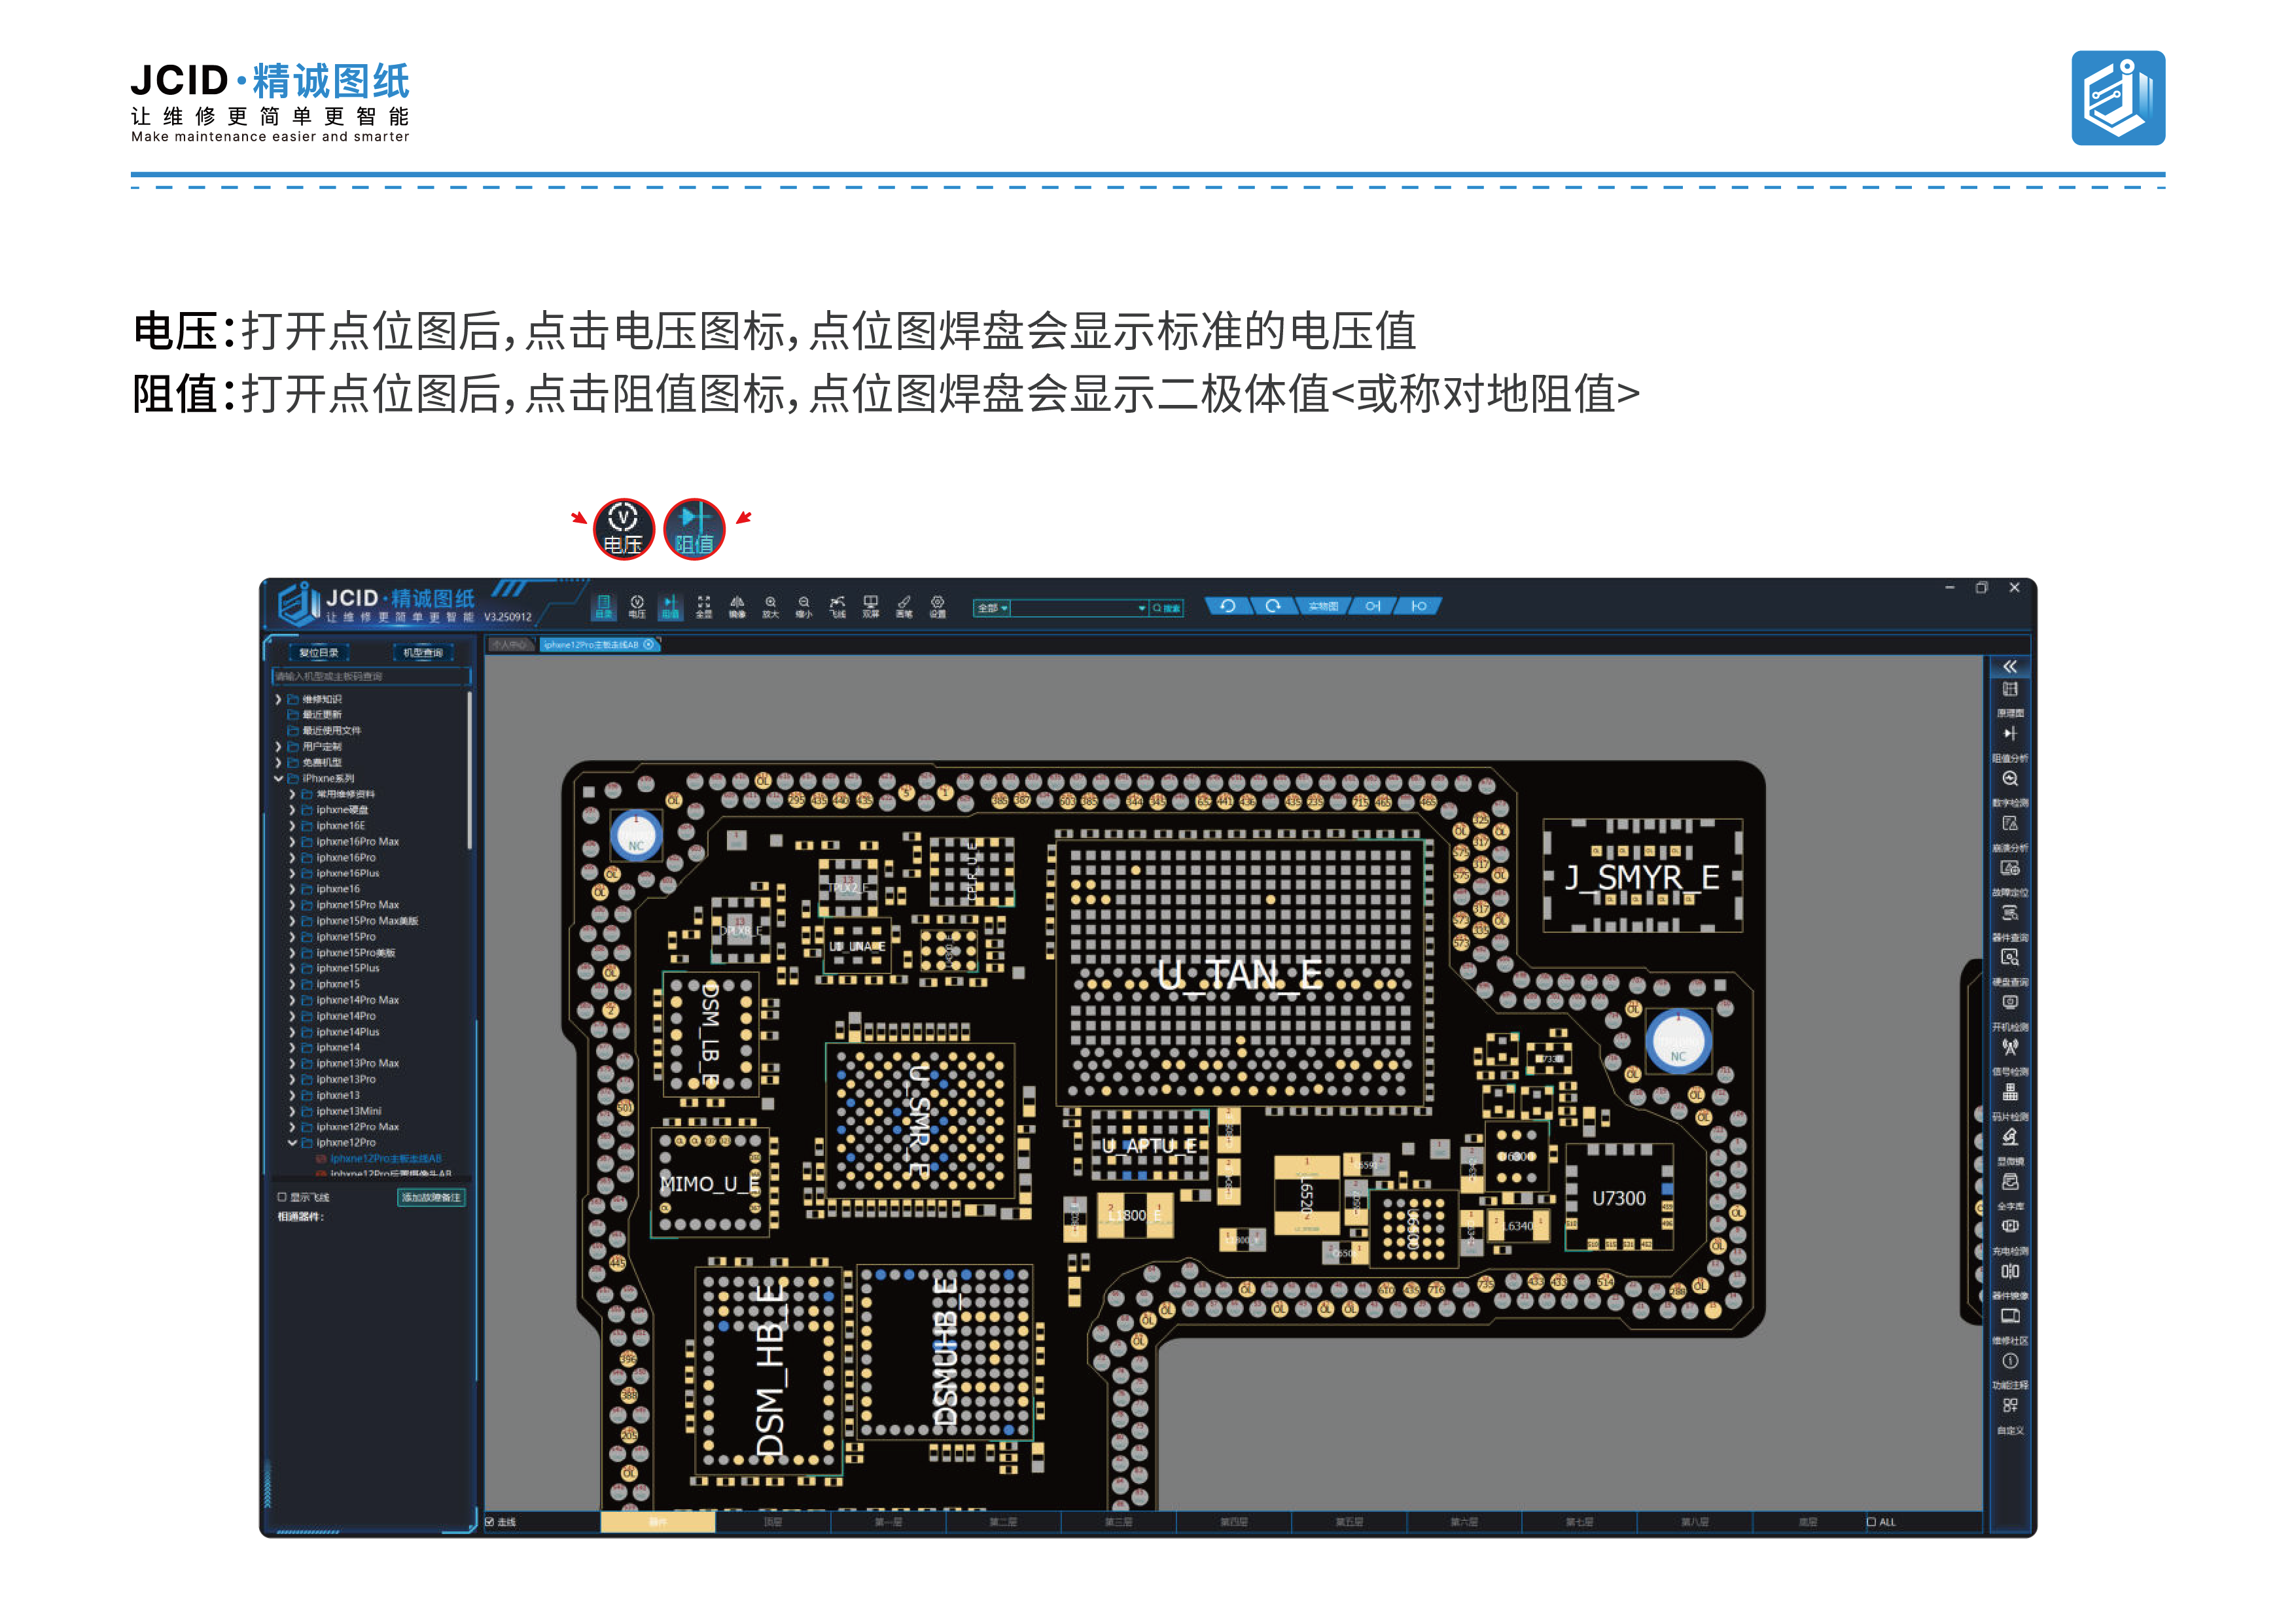Toggle the 阻值 resistance toolbar icon
Viewport: 2296px width, 1623px height.
(x=670, y=606)
